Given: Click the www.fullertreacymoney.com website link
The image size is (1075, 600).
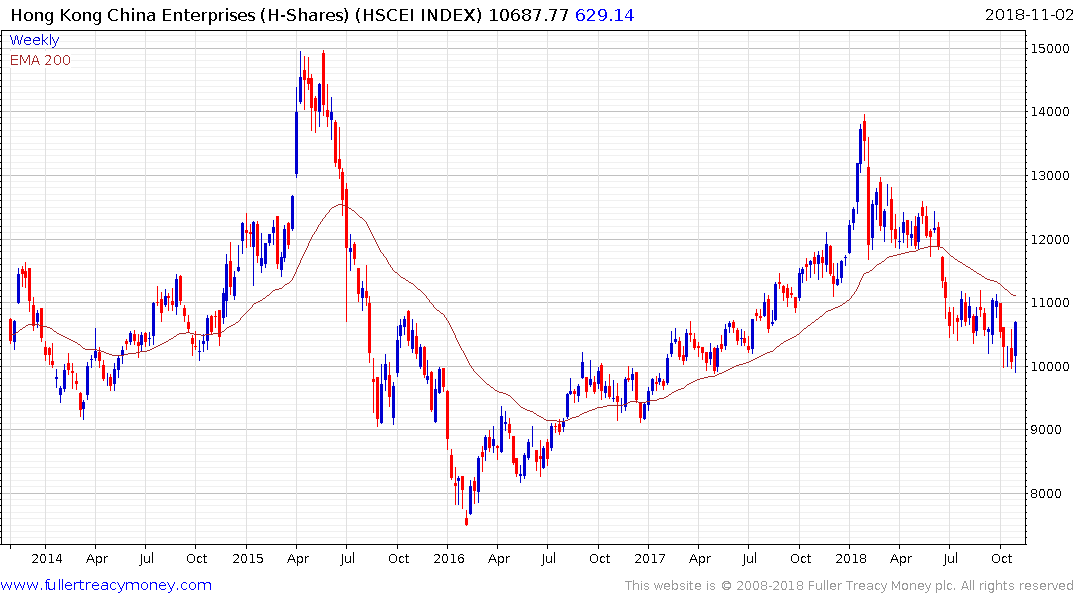Looking at the screenshot, I should coord(106,585).
